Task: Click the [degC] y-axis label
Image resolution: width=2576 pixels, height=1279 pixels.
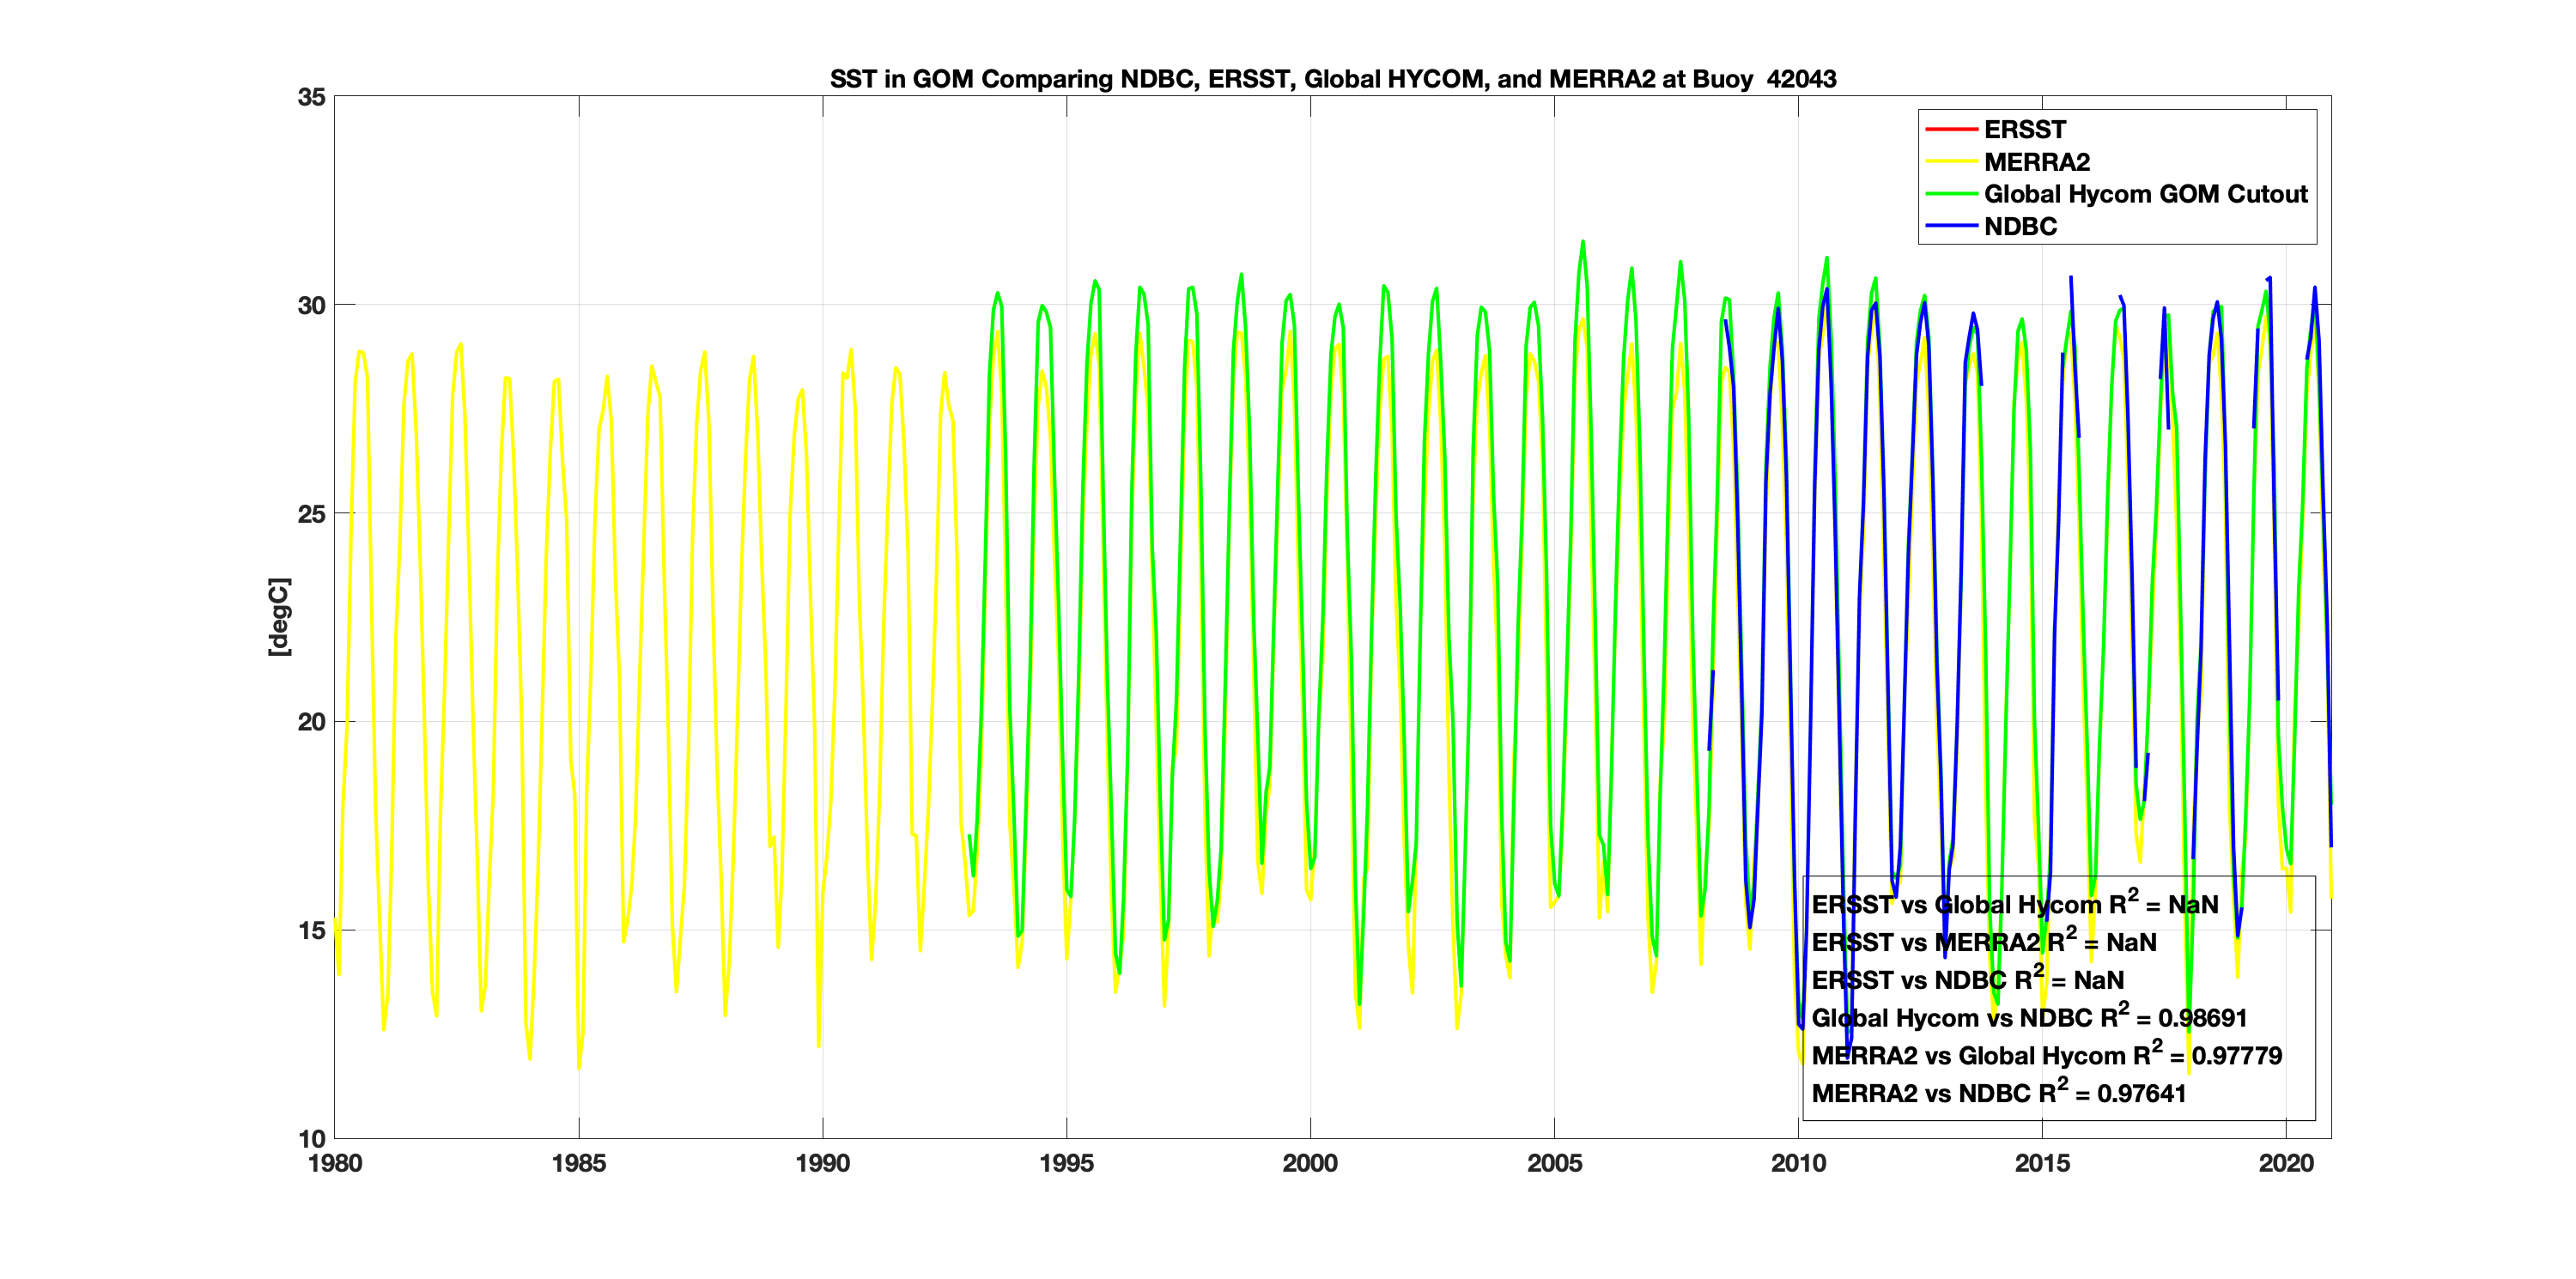Action: pyautogui.click(x=279, y=617)
